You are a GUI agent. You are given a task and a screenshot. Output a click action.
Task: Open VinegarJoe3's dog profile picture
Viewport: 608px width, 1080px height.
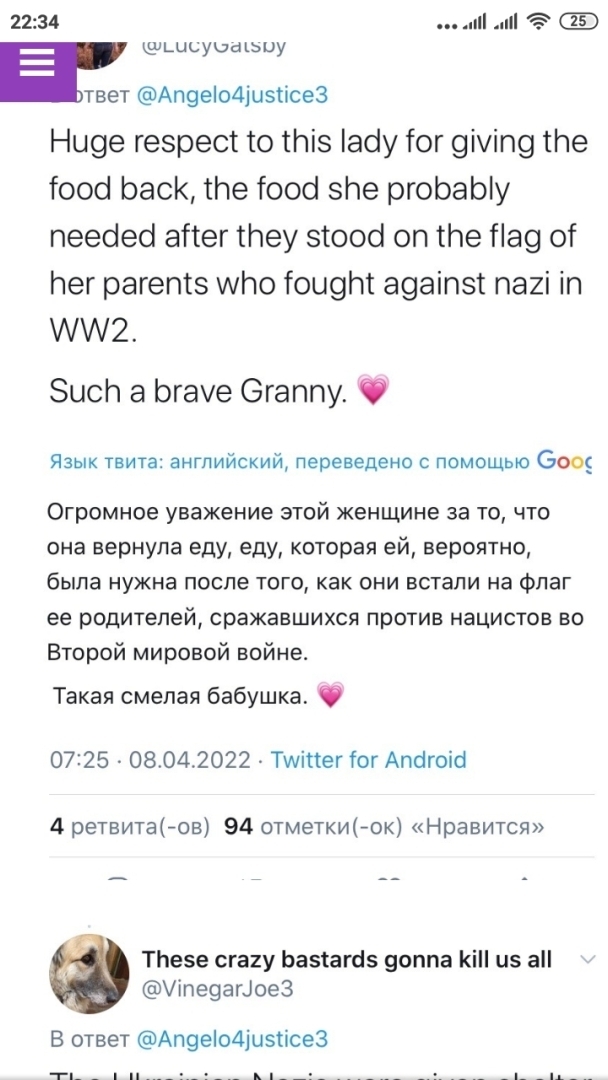pos(89,974)
